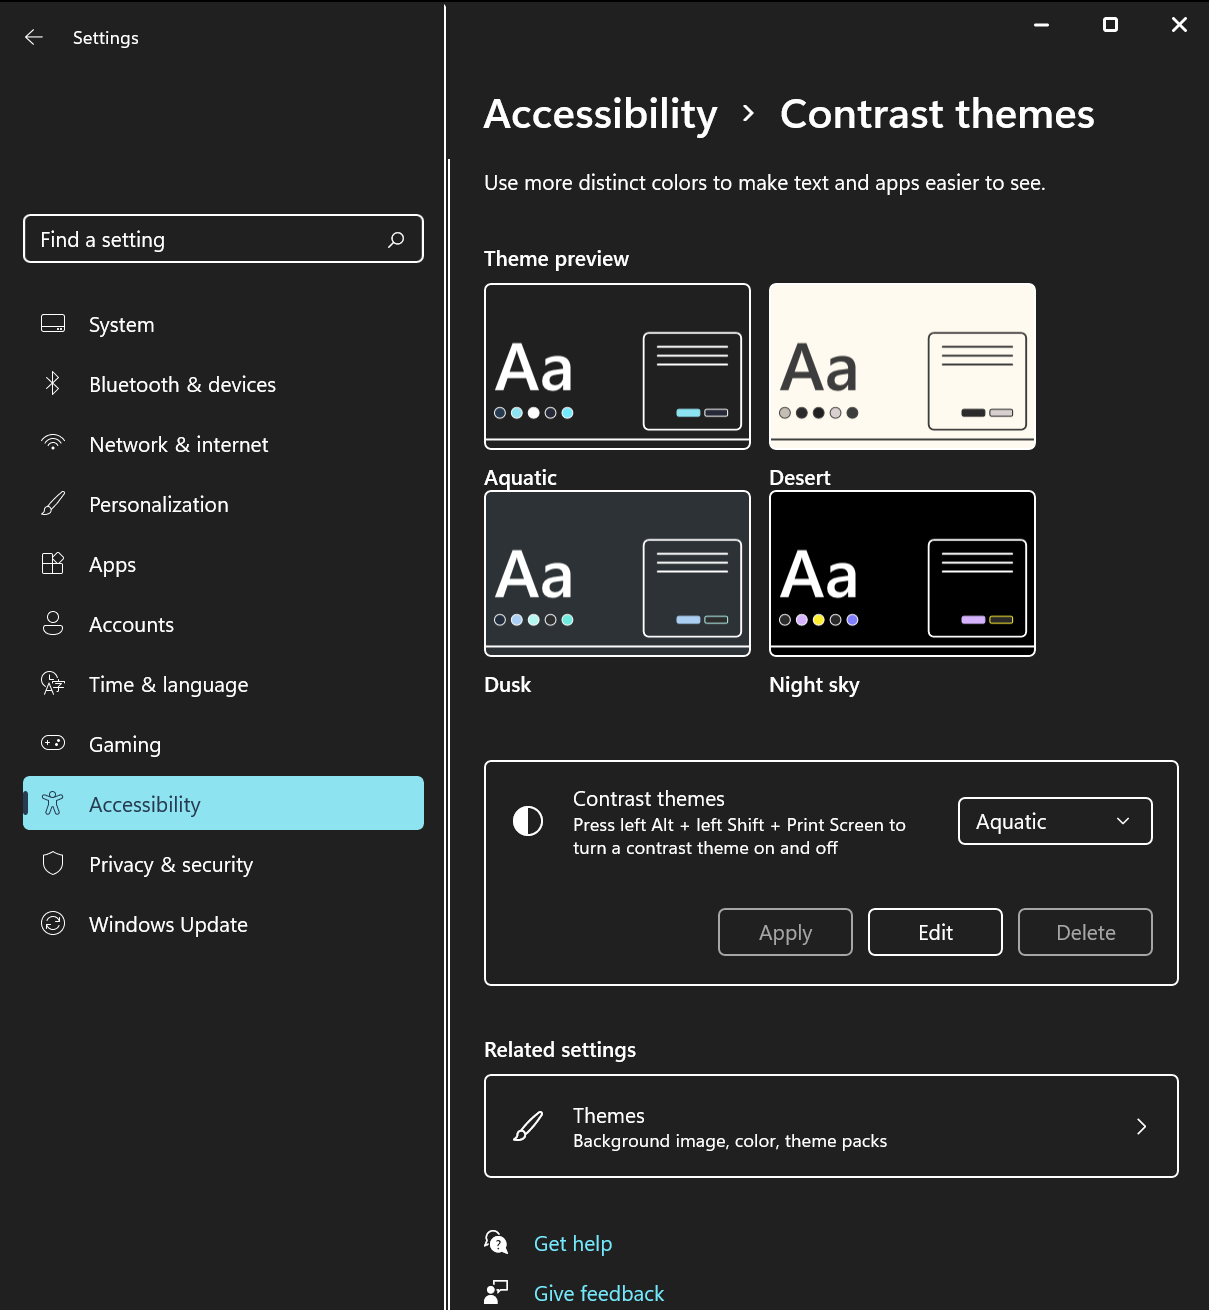Click the Windows Update icon

pyautogui.click(x=52, y=924)
